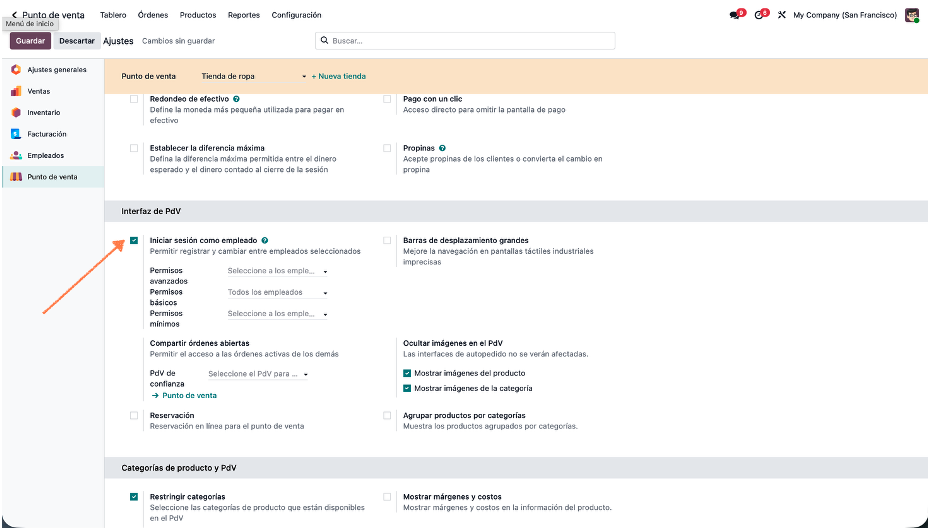Open the Reportes menu
Screen dimensions: 928x529
244,15
